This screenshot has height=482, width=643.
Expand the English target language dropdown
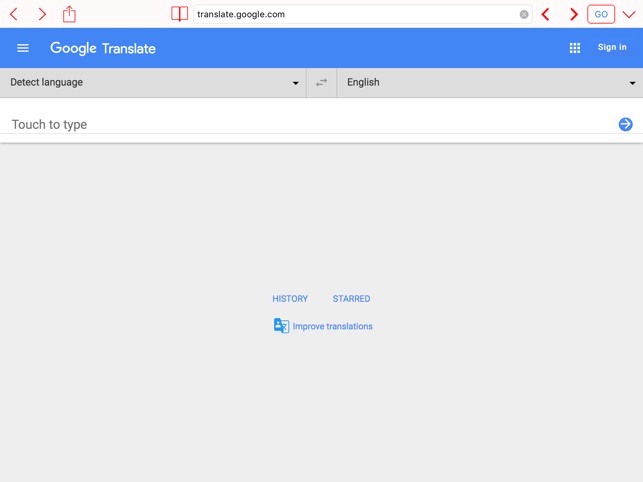pos(490,82)
